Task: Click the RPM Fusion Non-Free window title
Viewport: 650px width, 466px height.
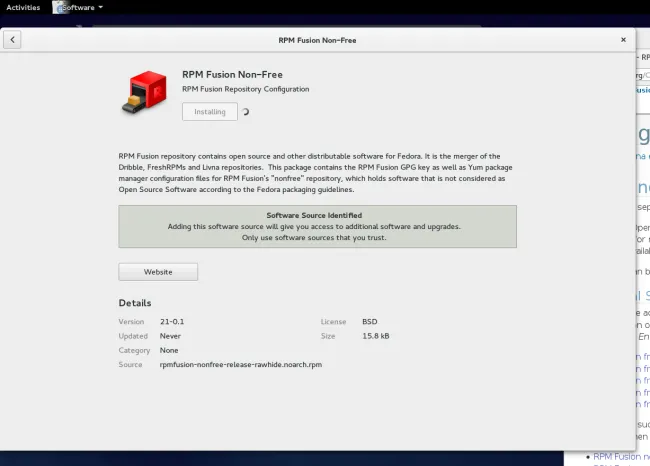Action: tap(317, 40)
